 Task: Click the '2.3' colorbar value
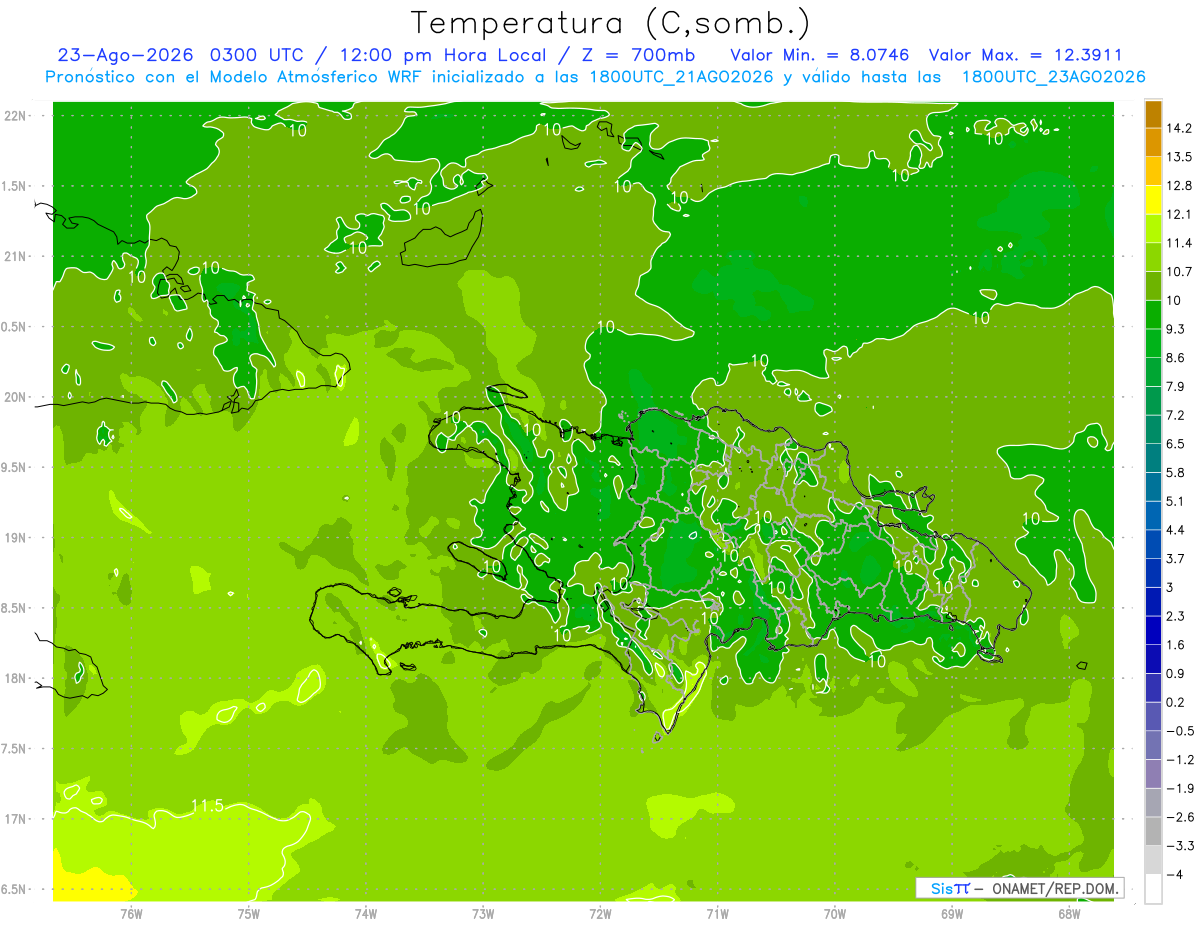pos(1175,616)
